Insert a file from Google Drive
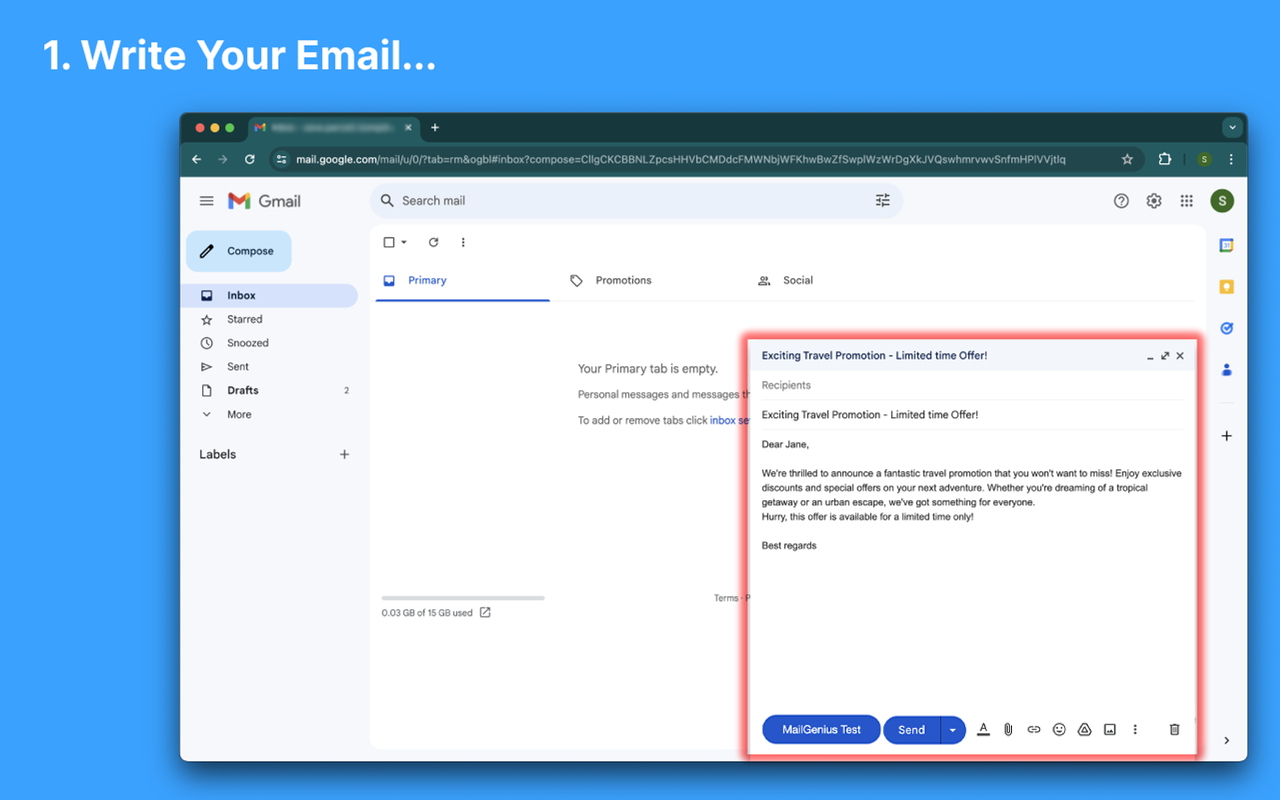 pos(1084,729)
